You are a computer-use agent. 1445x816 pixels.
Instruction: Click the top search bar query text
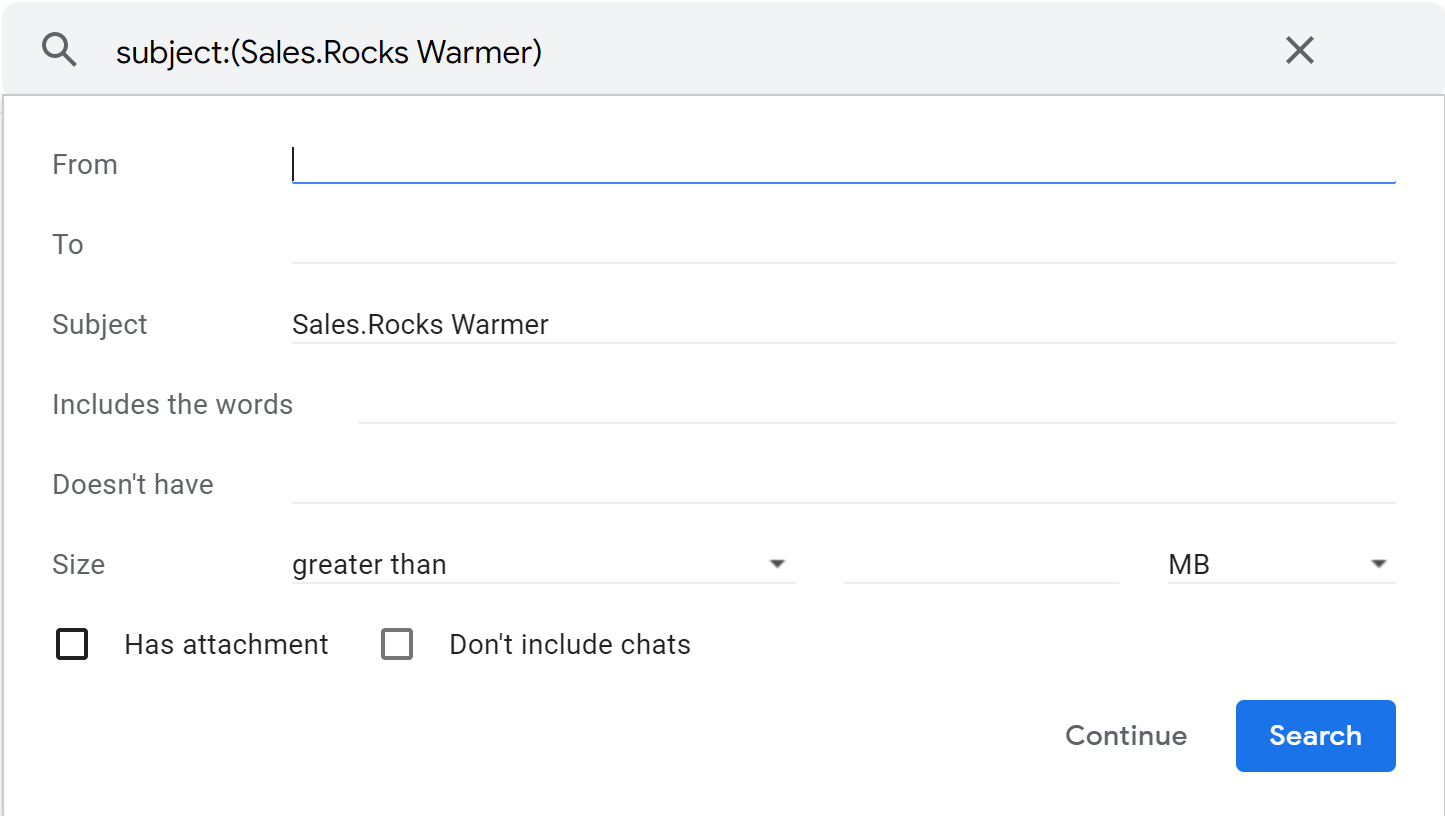pos(330,52)
